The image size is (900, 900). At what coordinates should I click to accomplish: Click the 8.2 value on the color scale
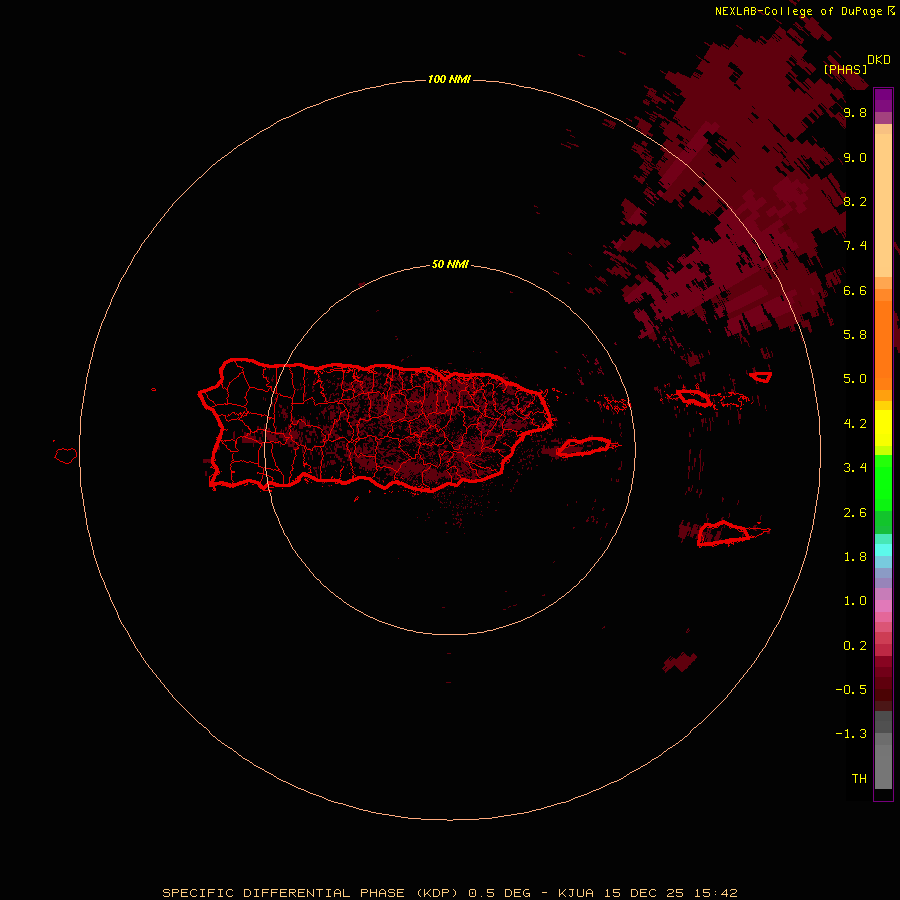[855, 201]
